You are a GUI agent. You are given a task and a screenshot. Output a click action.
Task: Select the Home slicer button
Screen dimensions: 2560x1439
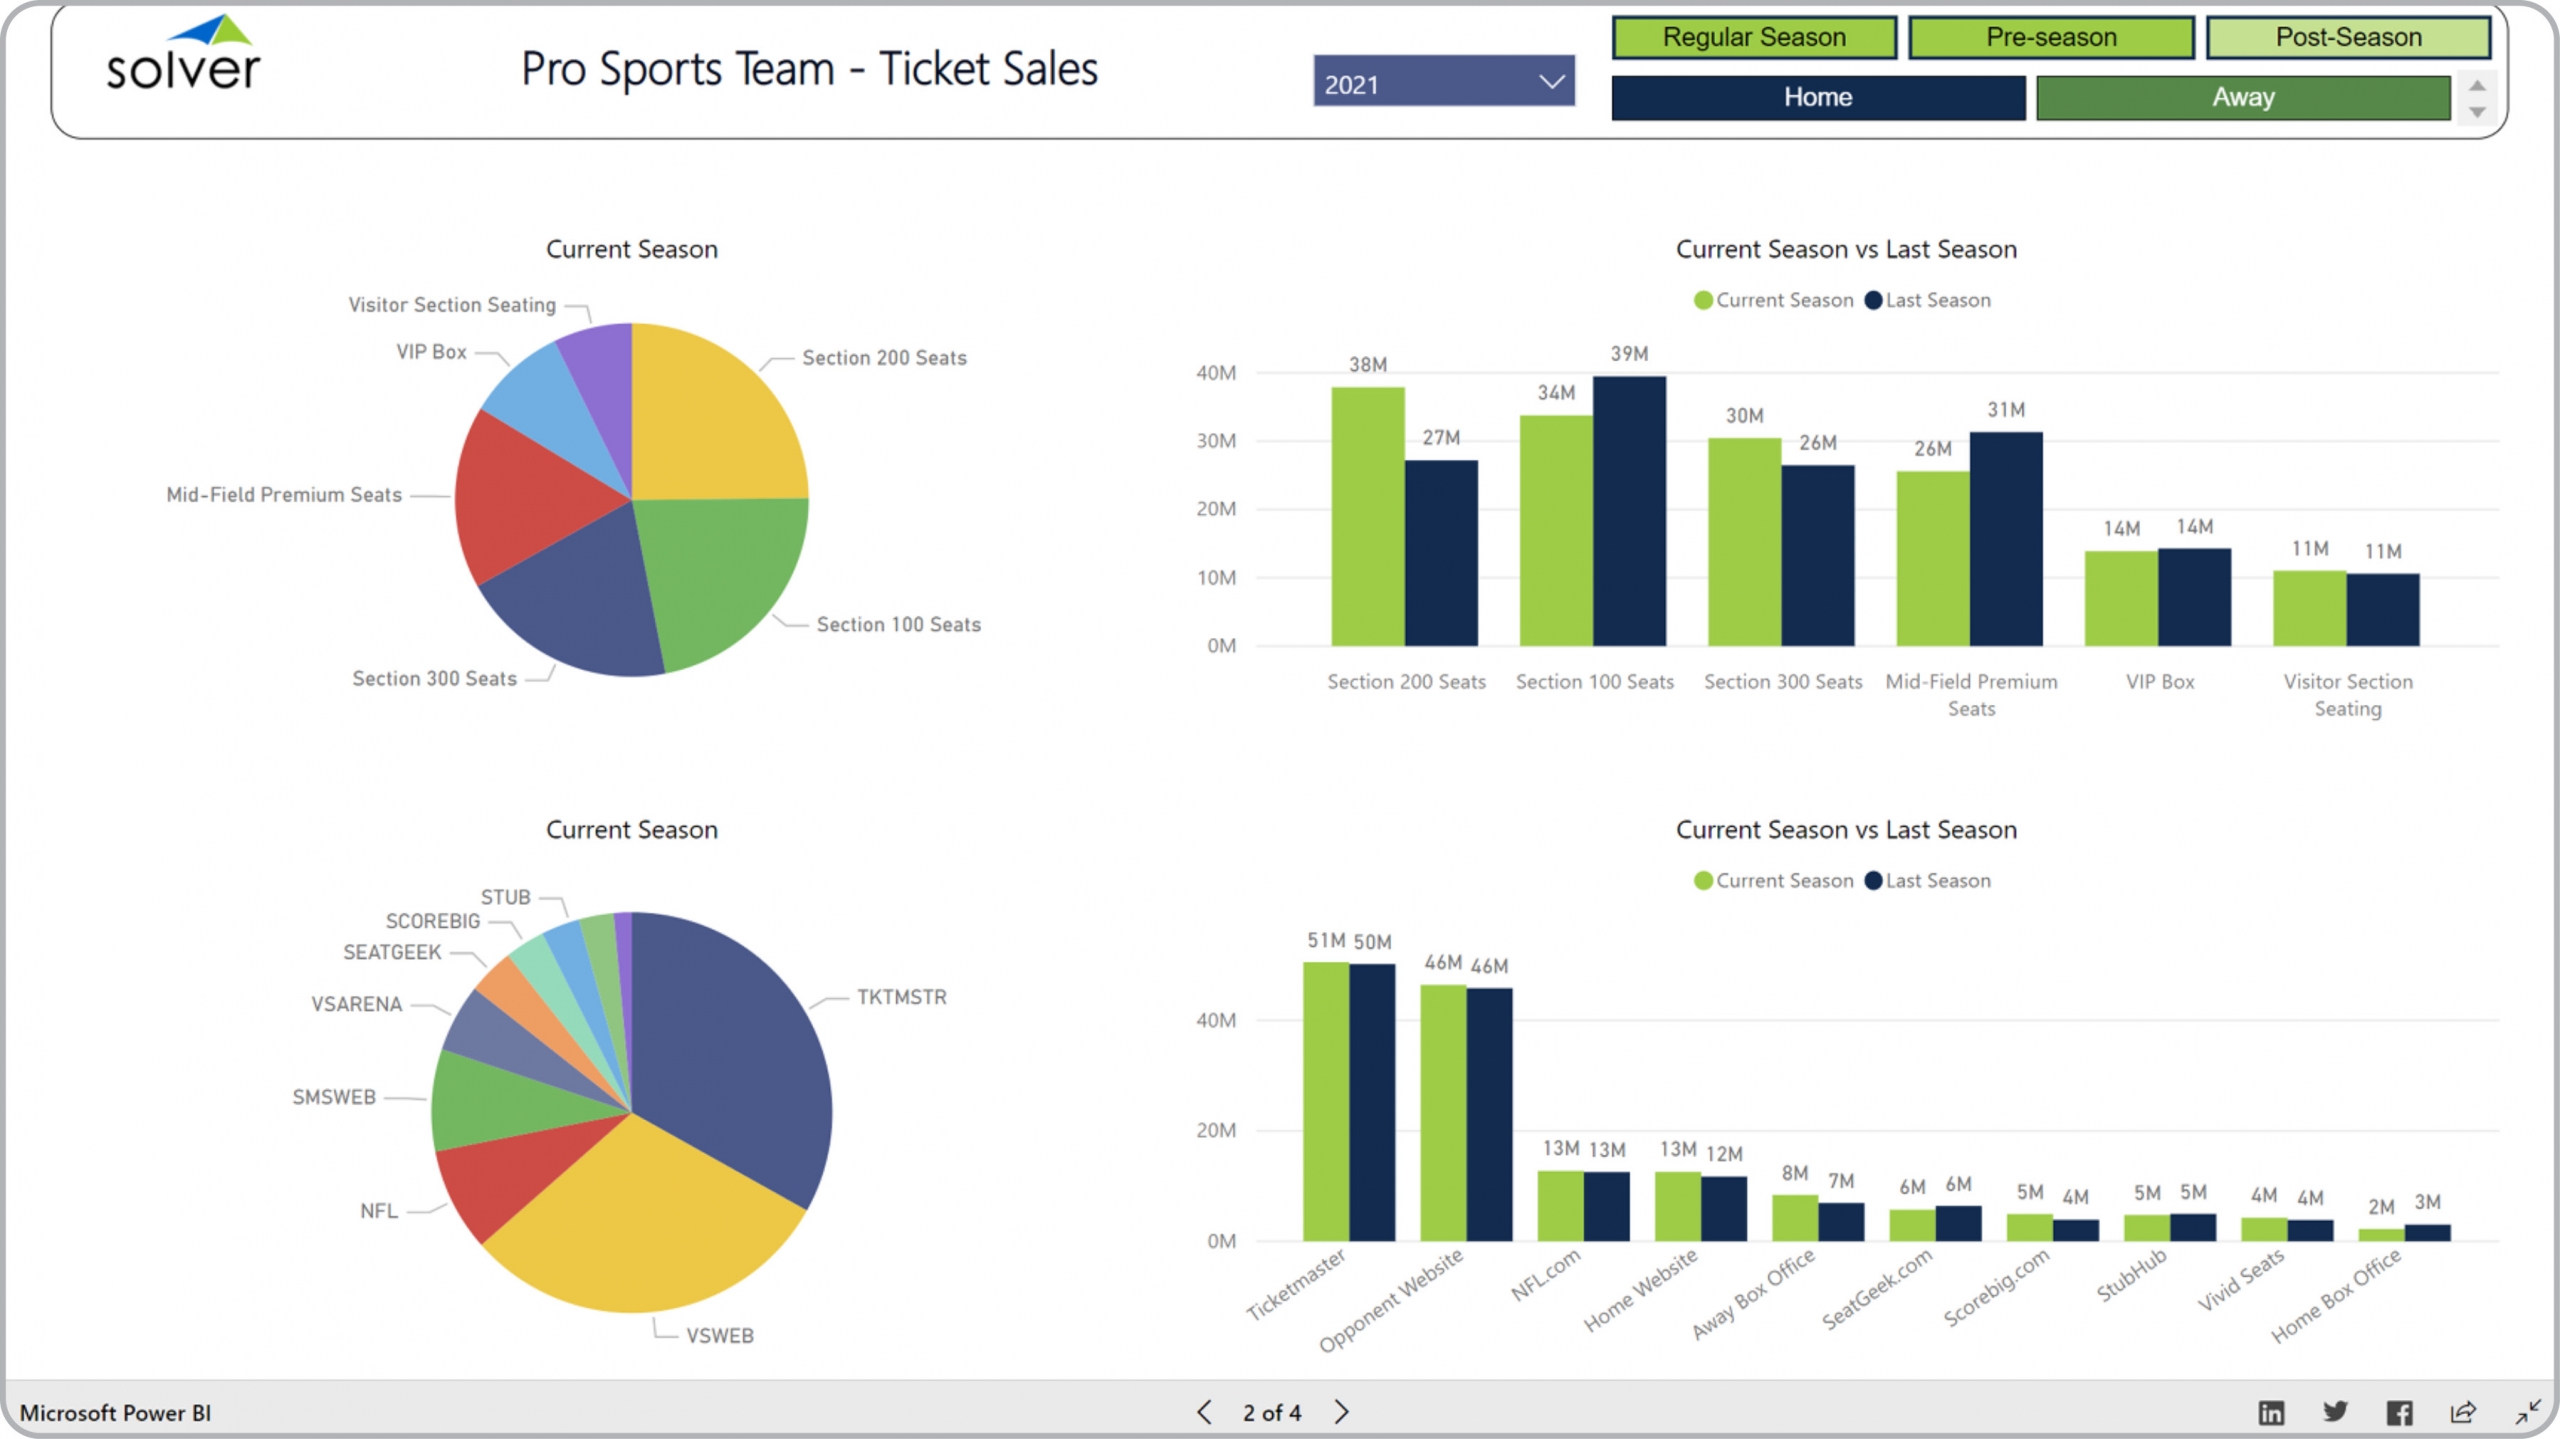pos(1817,97)
